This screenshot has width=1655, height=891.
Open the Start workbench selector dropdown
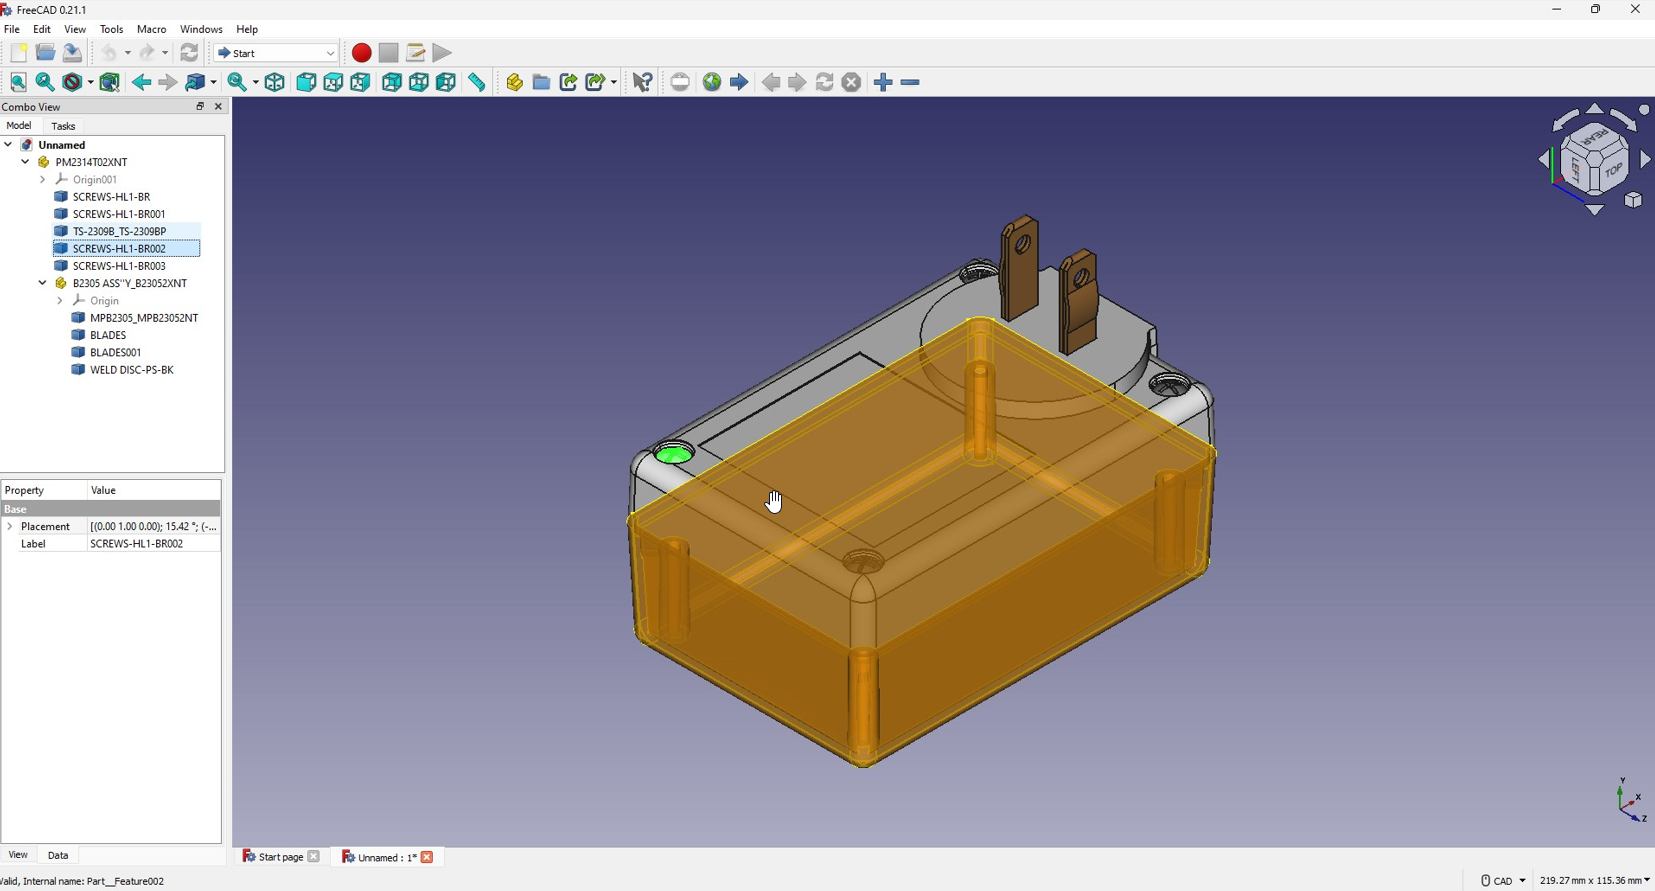click(276, 53)
